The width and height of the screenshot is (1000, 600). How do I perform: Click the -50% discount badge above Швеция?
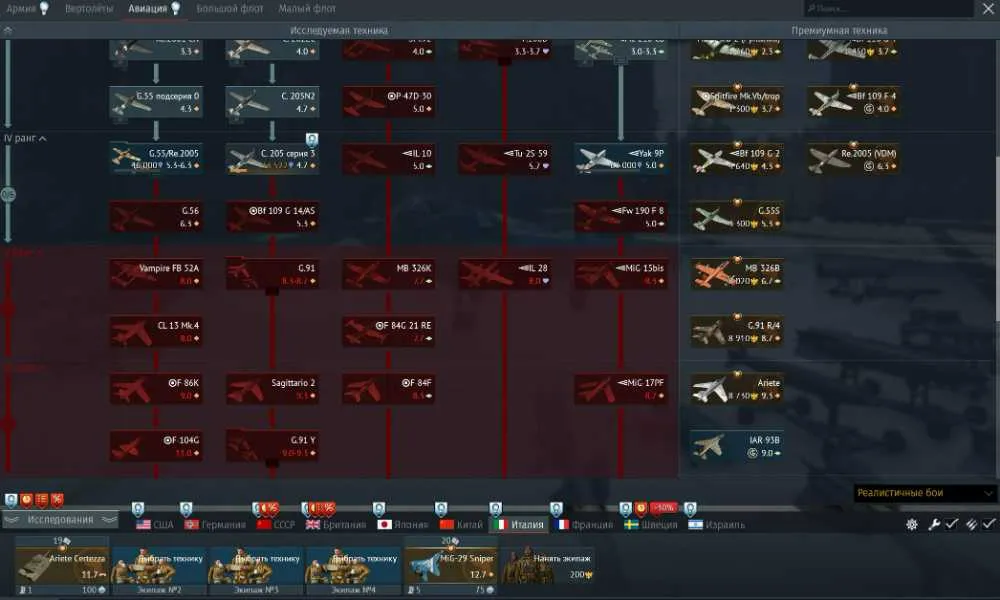click(x=663, y=508)
